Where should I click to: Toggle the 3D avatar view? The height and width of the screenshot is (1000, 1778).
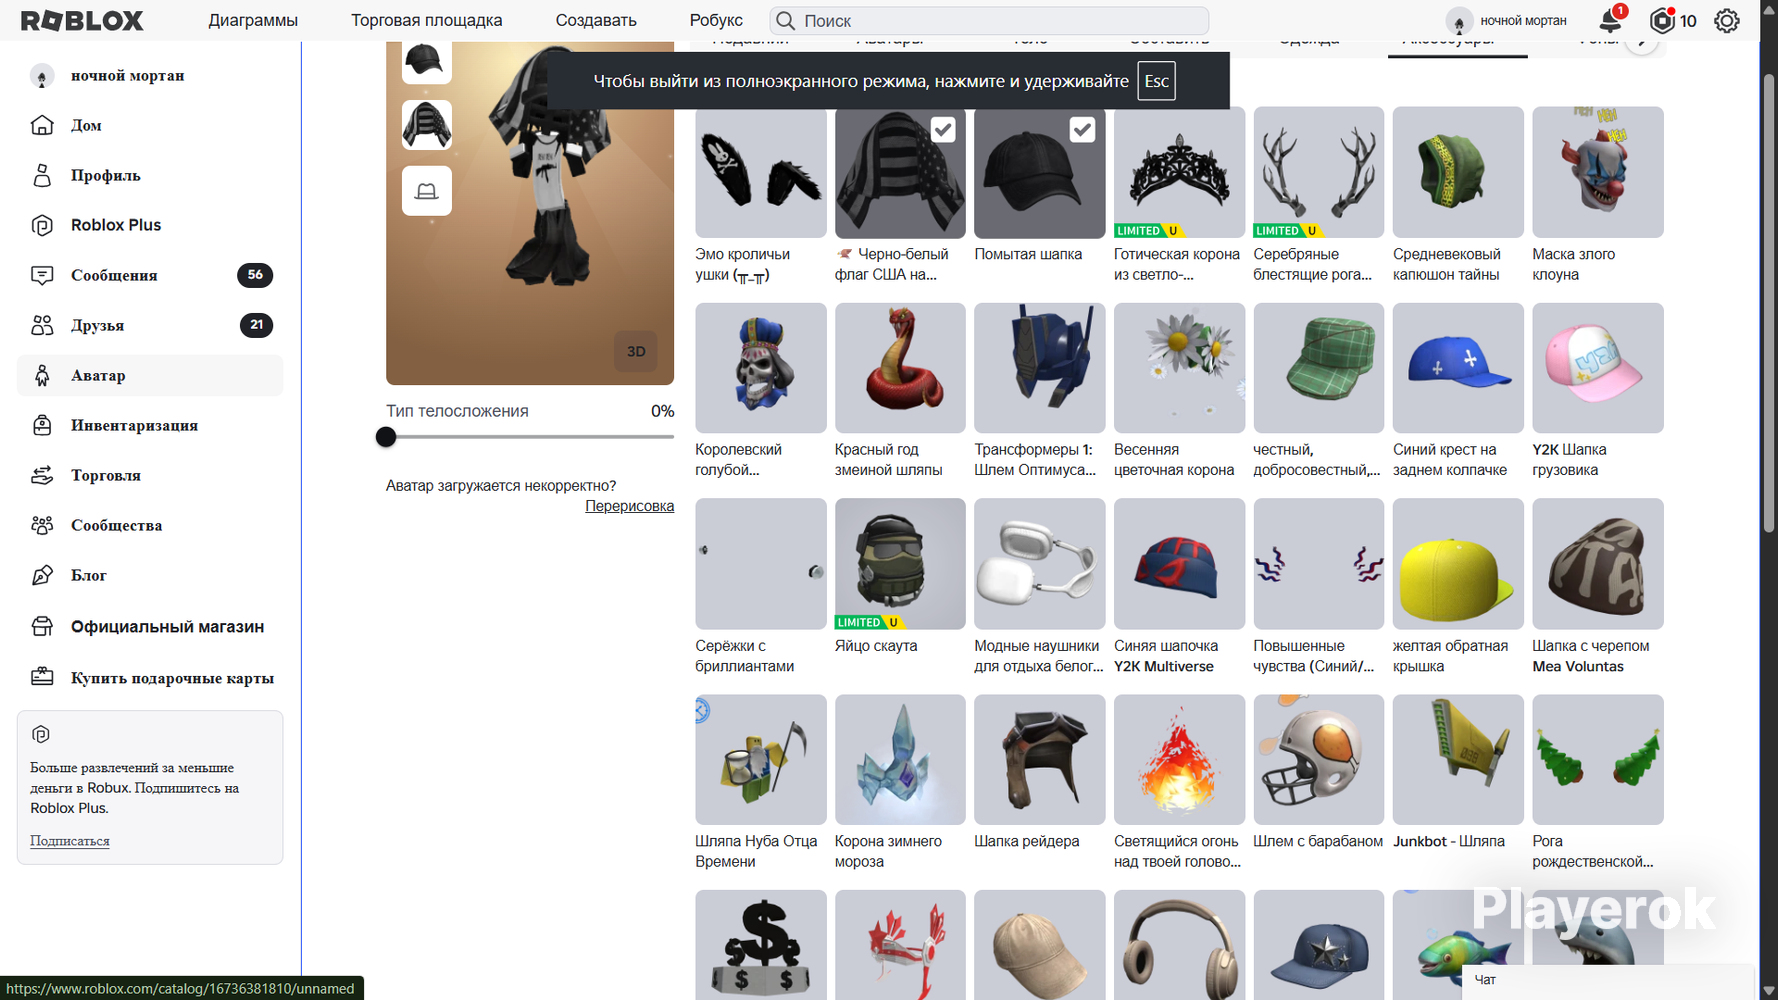point(636,351)
